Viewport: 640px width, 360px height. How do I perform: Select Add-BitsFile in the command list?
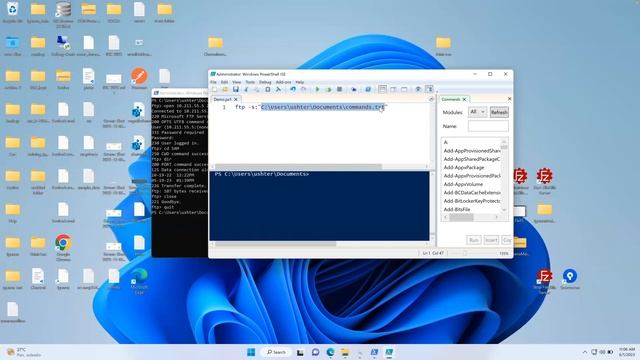457,209
